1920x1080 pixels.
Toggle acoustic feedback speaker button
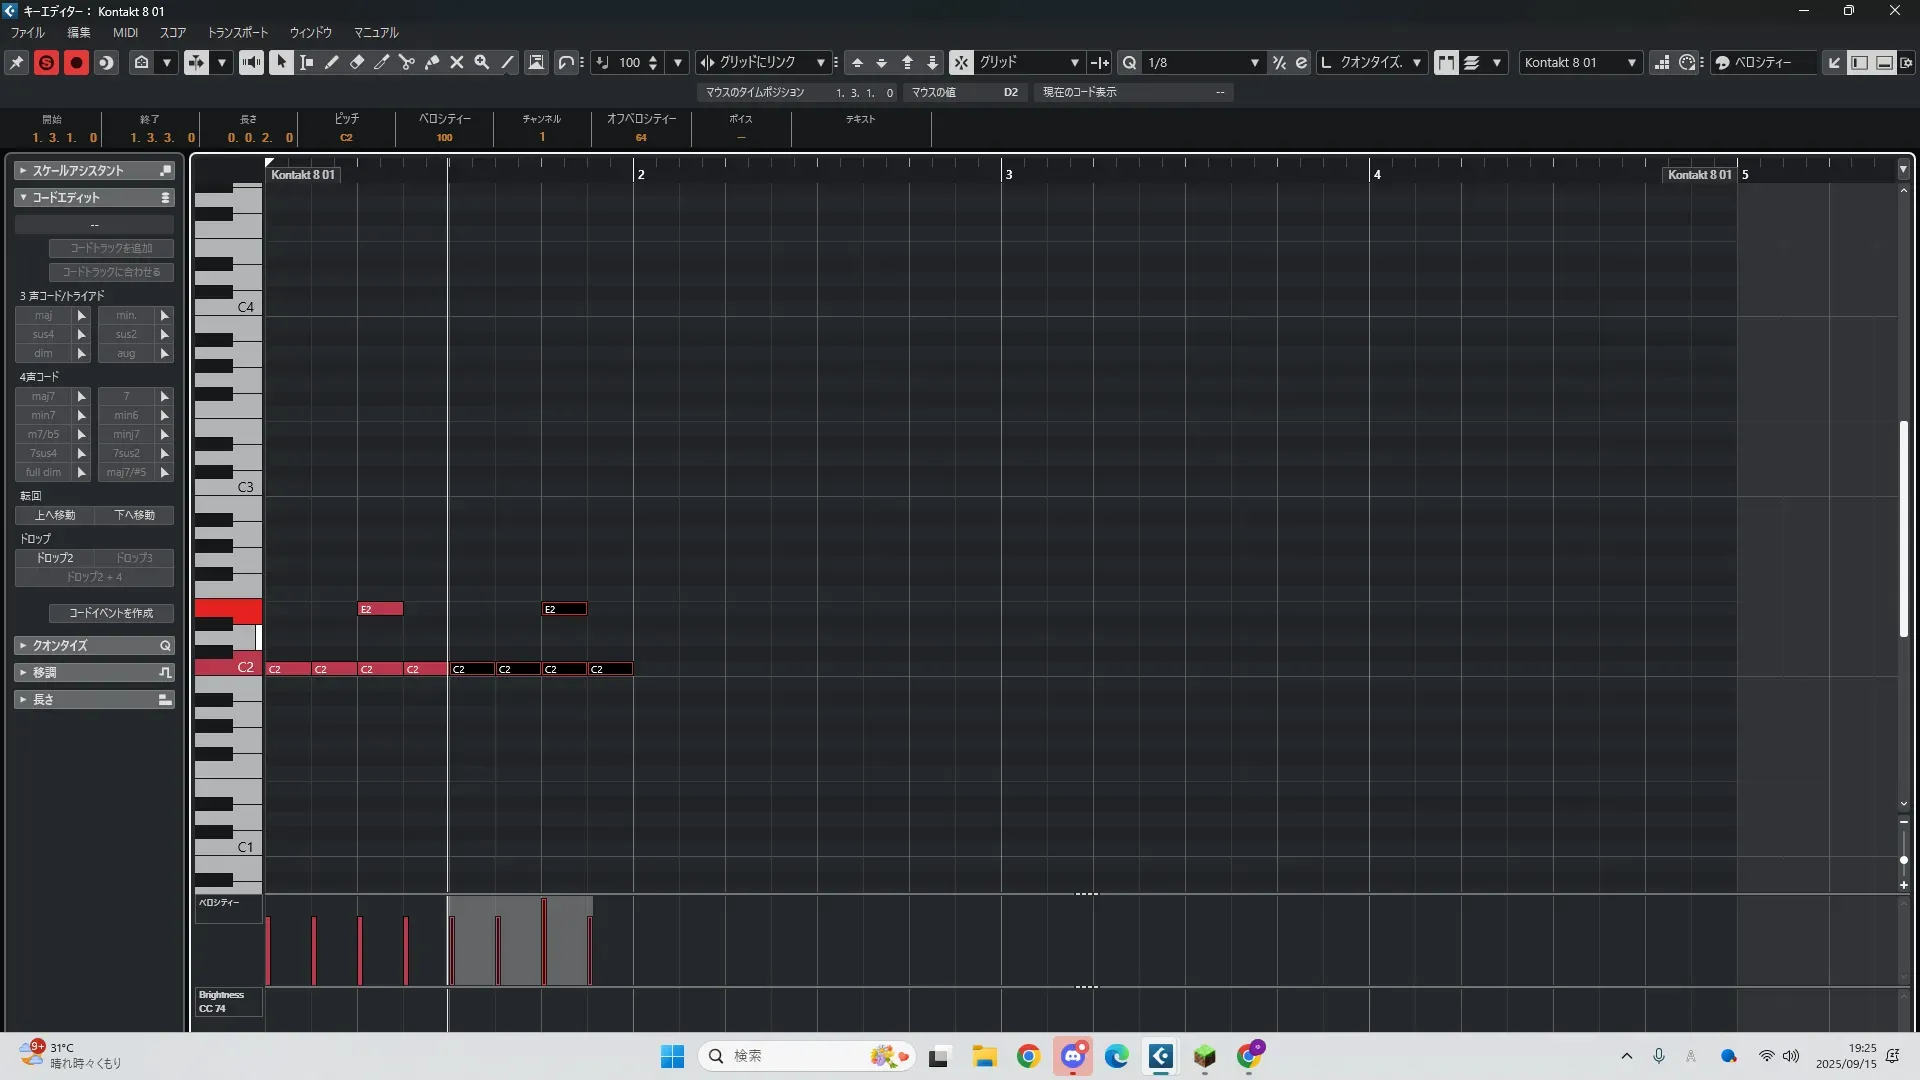click(251, 62)
